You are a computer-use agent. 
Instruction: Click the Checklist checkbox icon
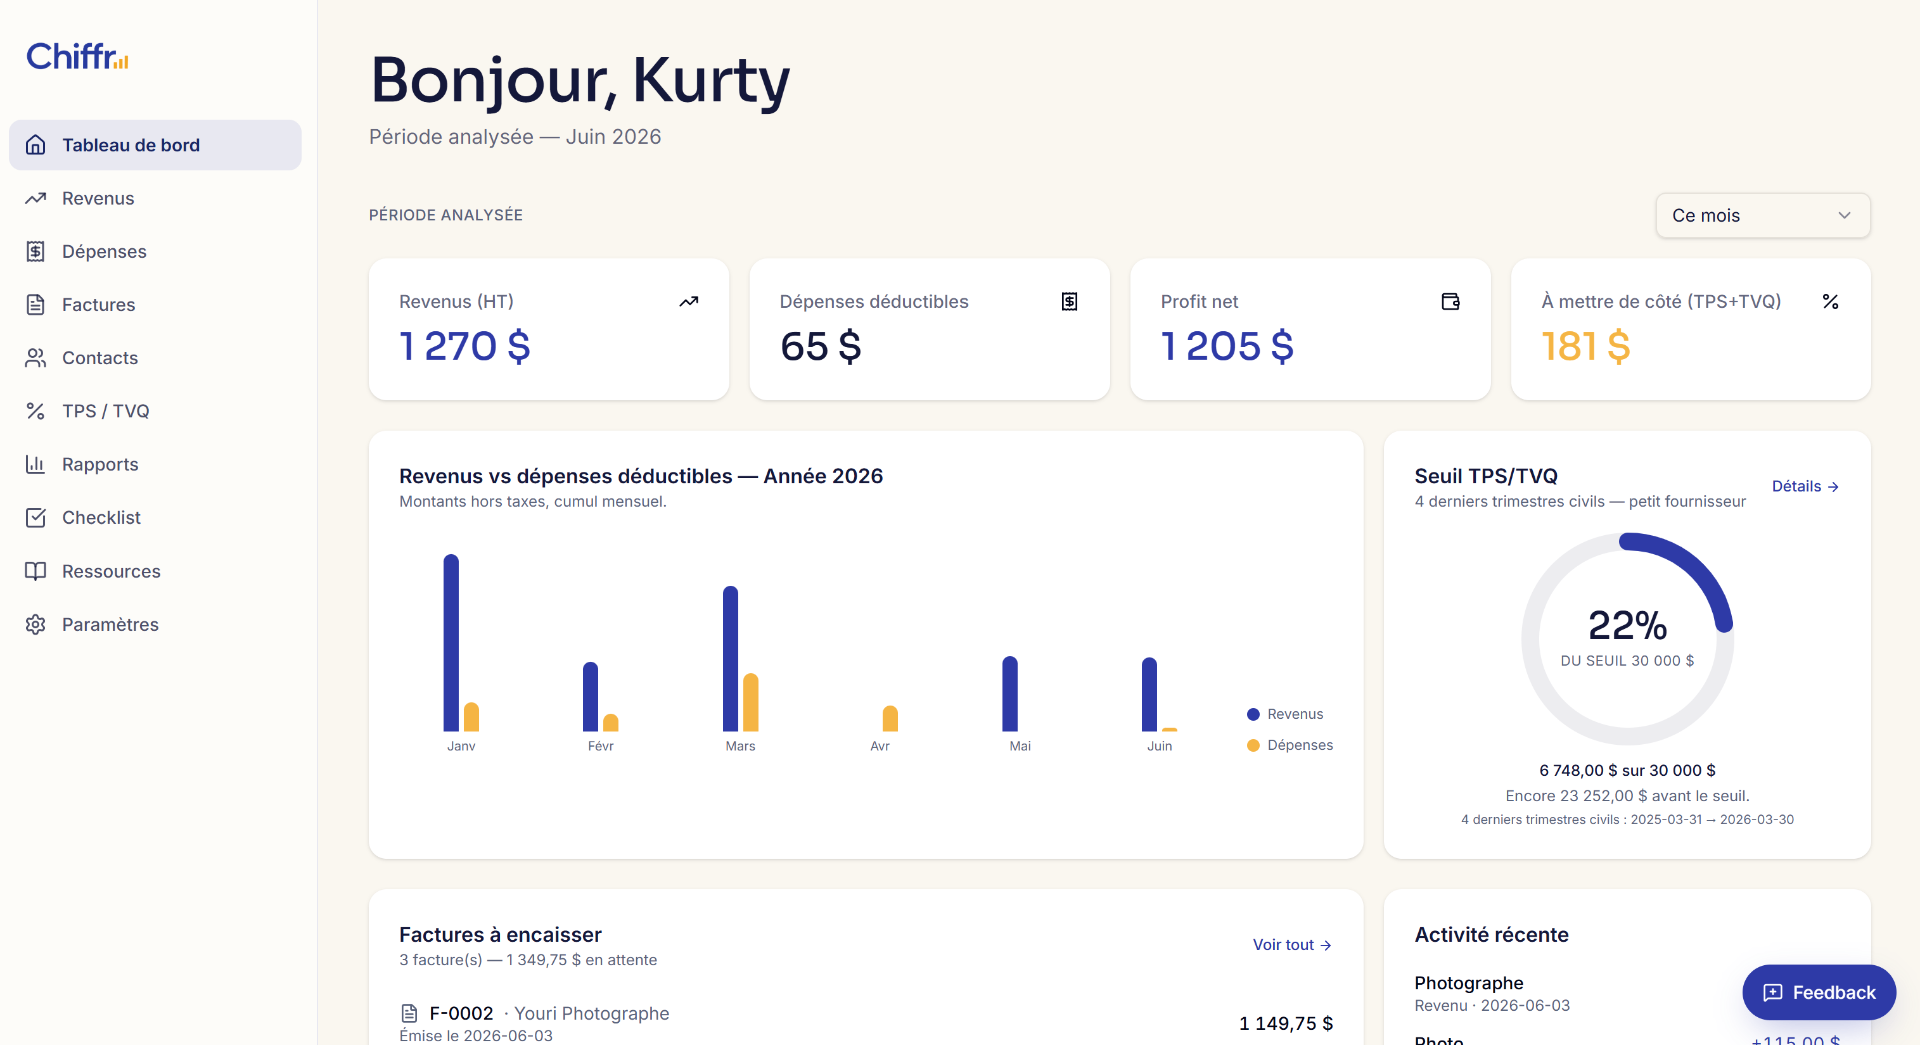[36, 517]
